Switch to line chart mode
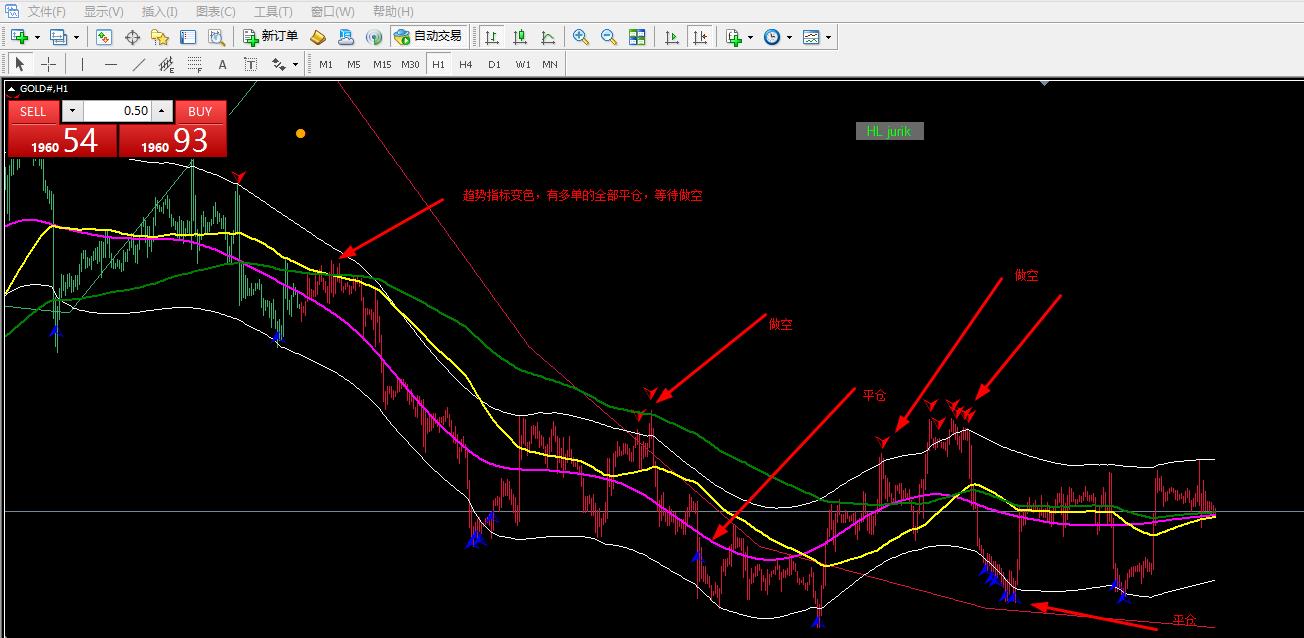 point(548,37)
